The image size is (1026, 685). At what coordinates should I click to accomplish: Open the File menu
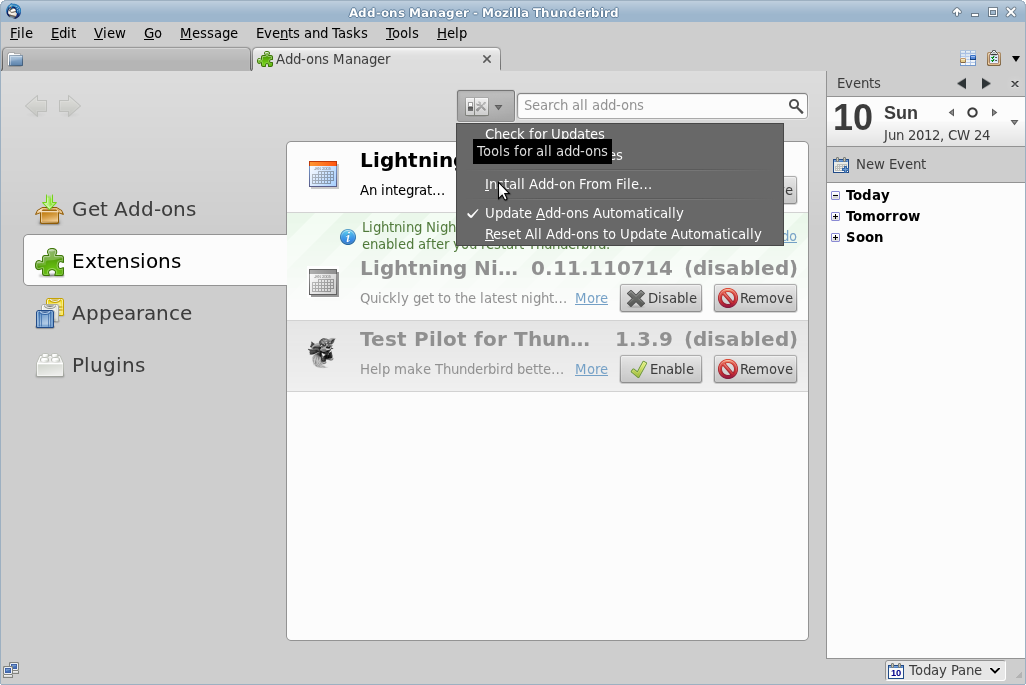click(x=21, y=33)
